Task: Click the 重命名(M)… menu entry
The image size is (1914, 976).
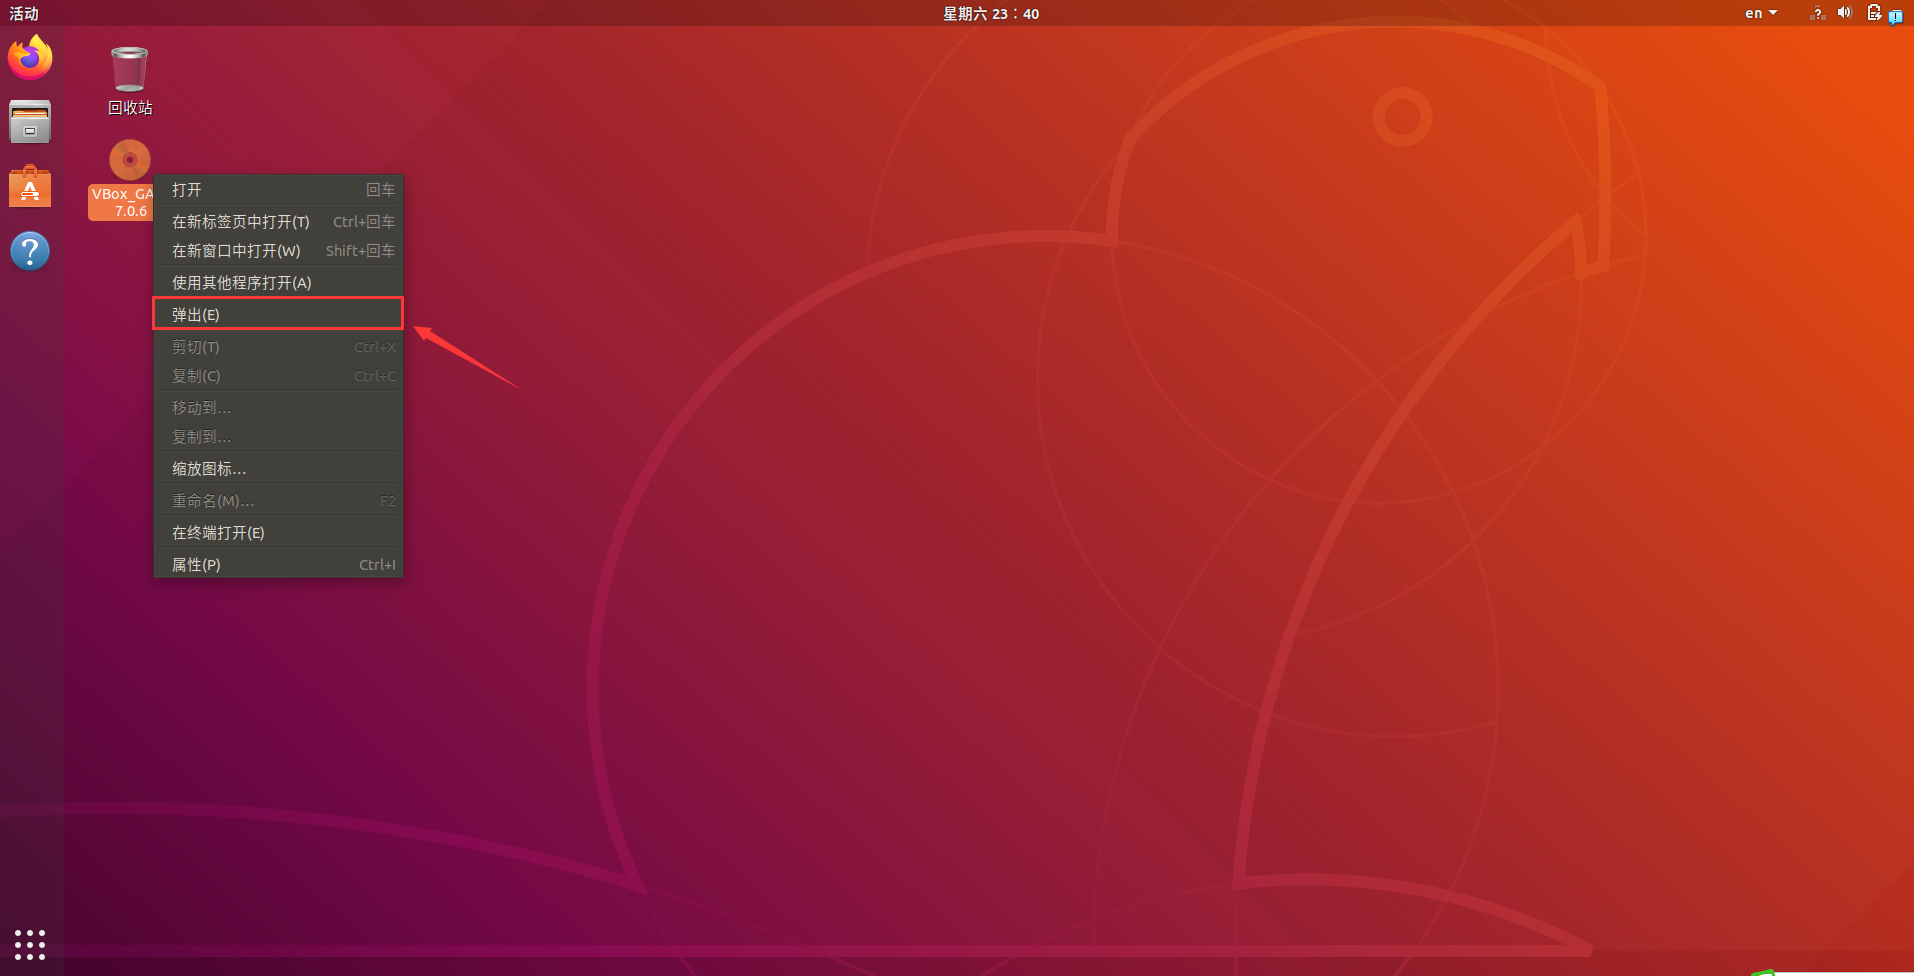Action: click(278, 501)
